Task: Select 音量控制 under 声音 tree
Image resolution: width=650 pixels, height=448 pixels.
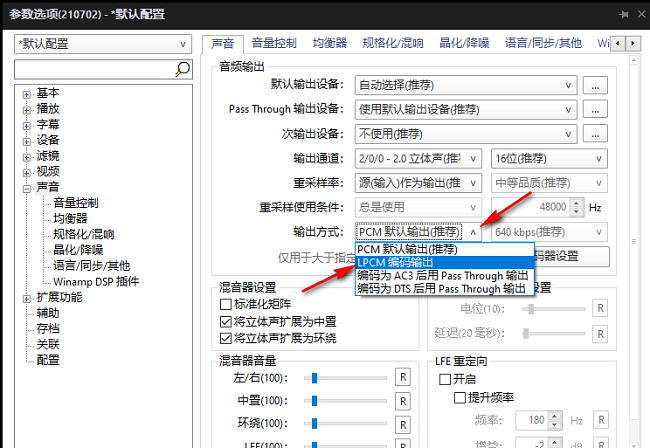Action: tap(76, 203)
